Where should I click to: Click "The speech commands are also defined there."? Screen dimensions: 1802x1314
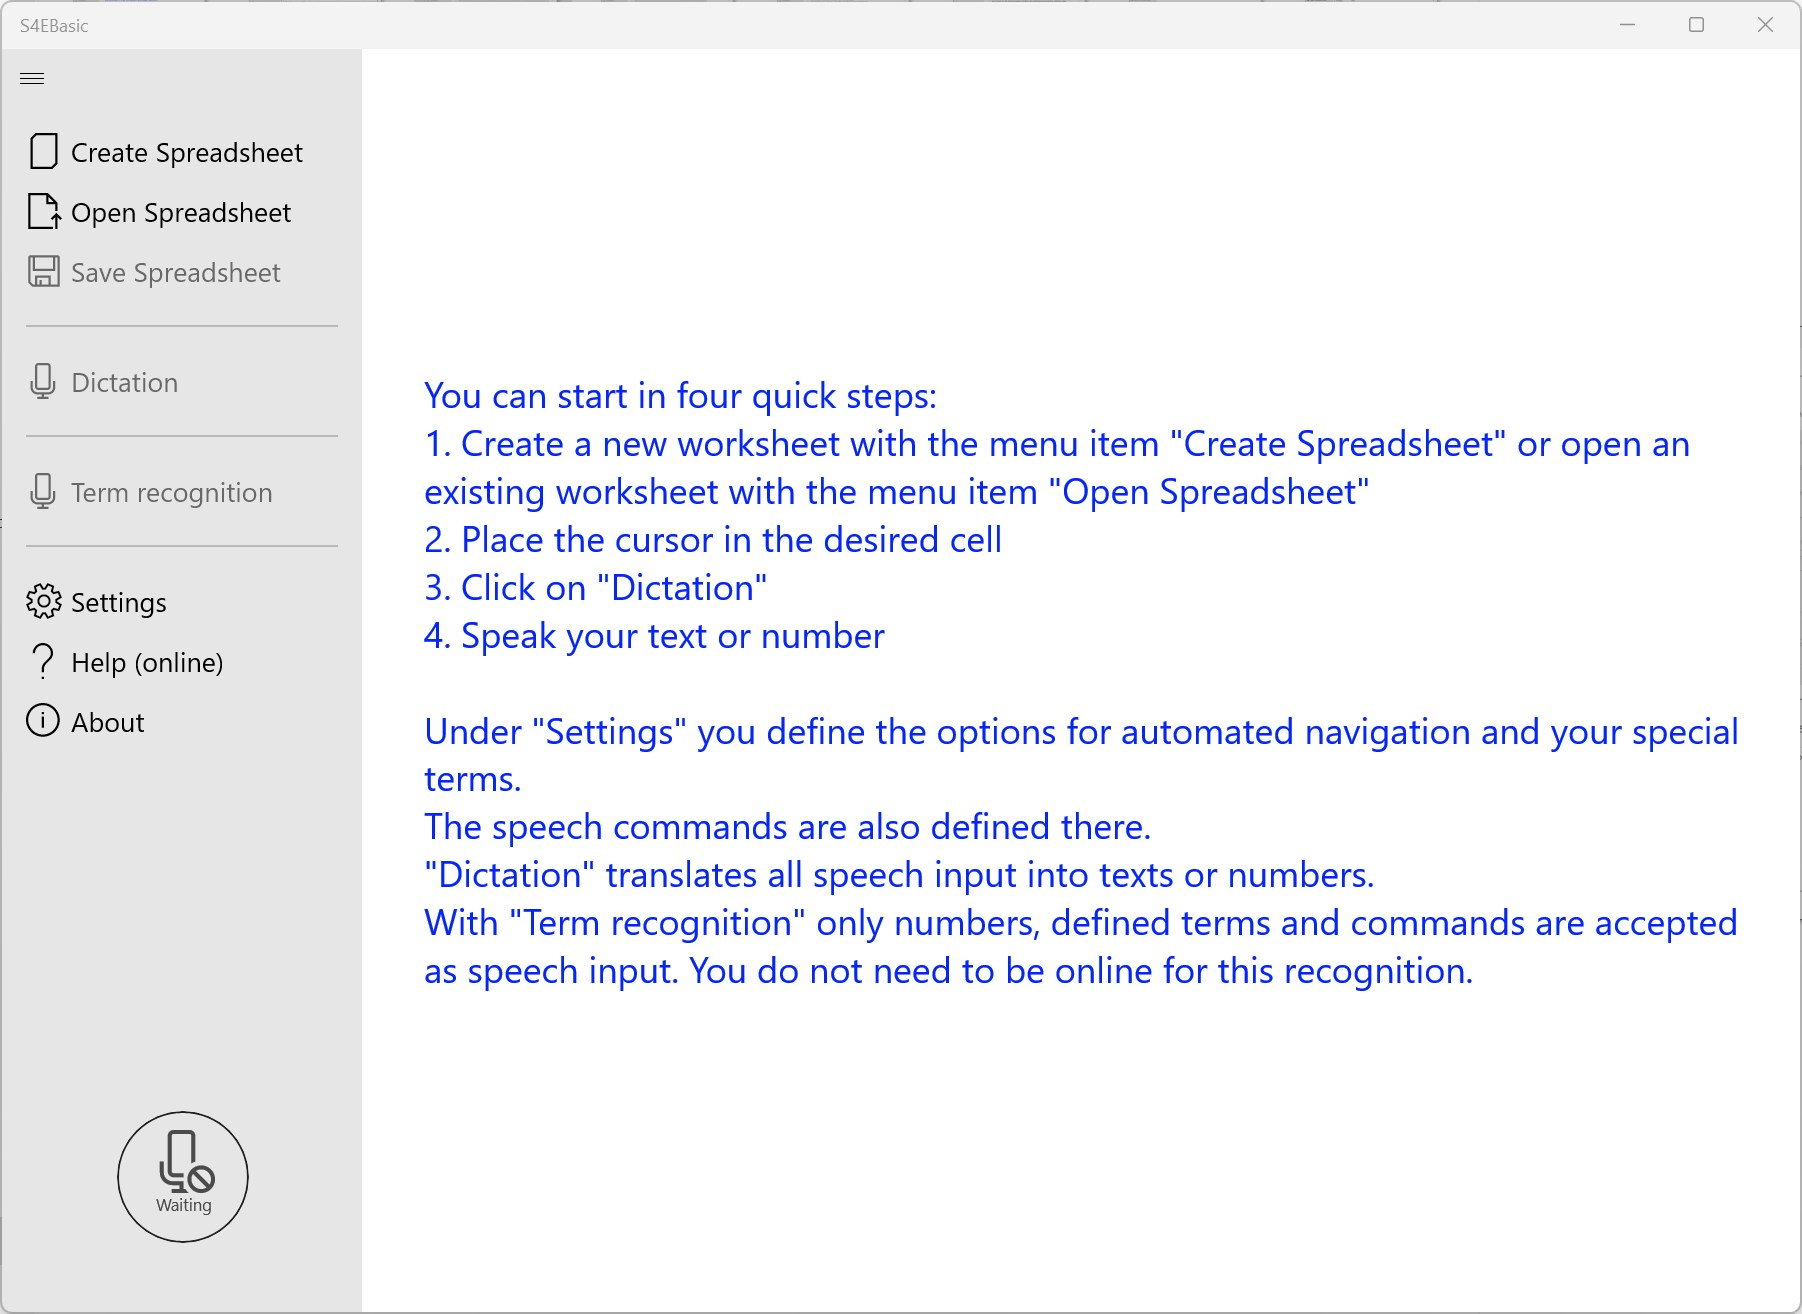click(x=788, y=827)
